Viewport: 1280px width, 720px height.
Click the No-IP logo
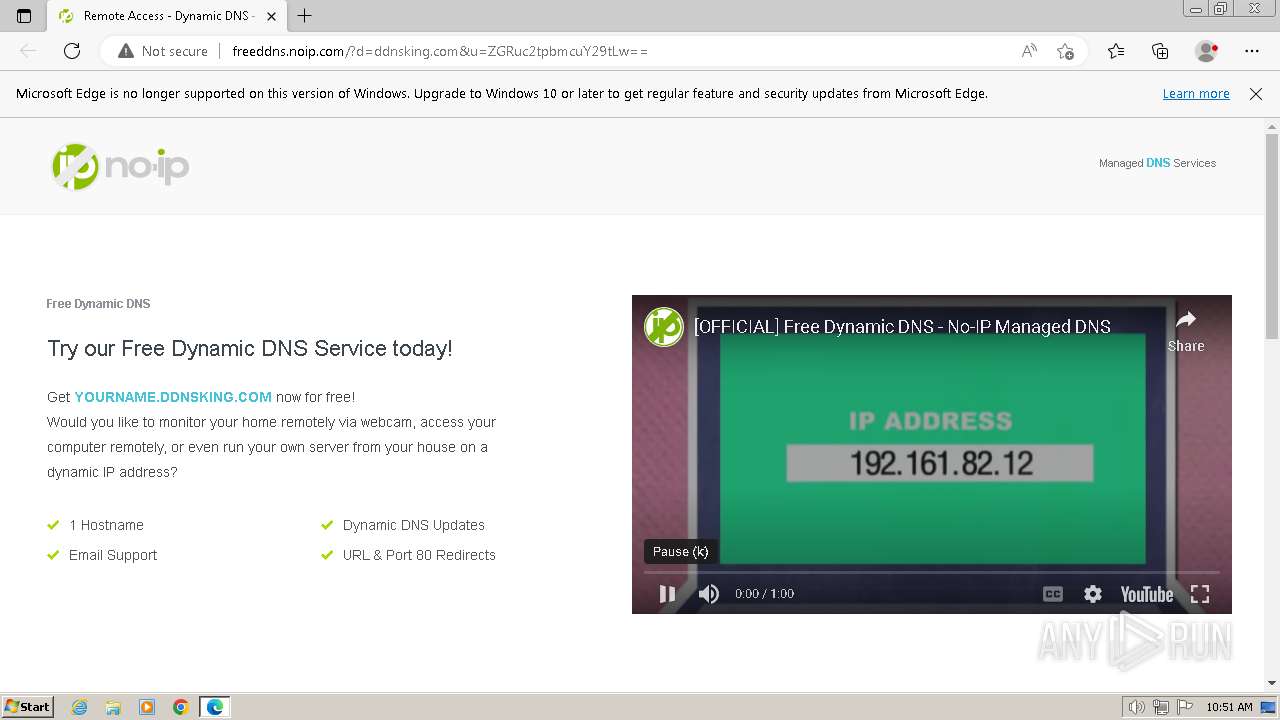tap(120, 166)
